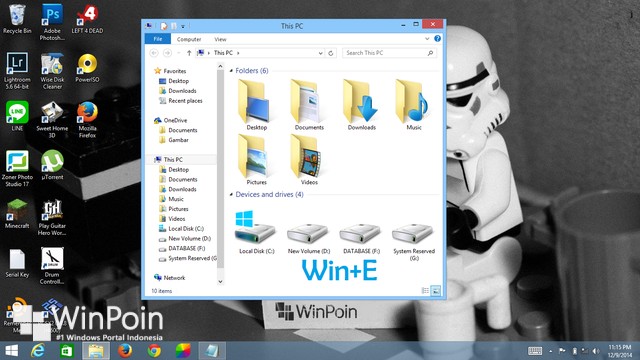Go up one level with Up arrow
640x360 pixels.
tap(189, 53)
